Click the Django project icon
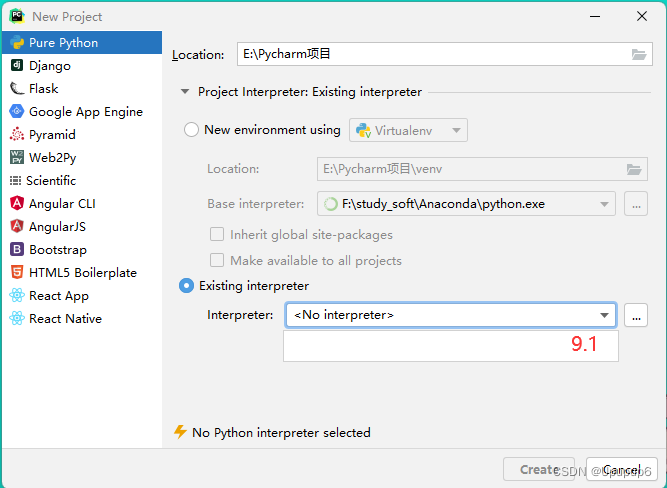667x488 pixels. point(17,65)
